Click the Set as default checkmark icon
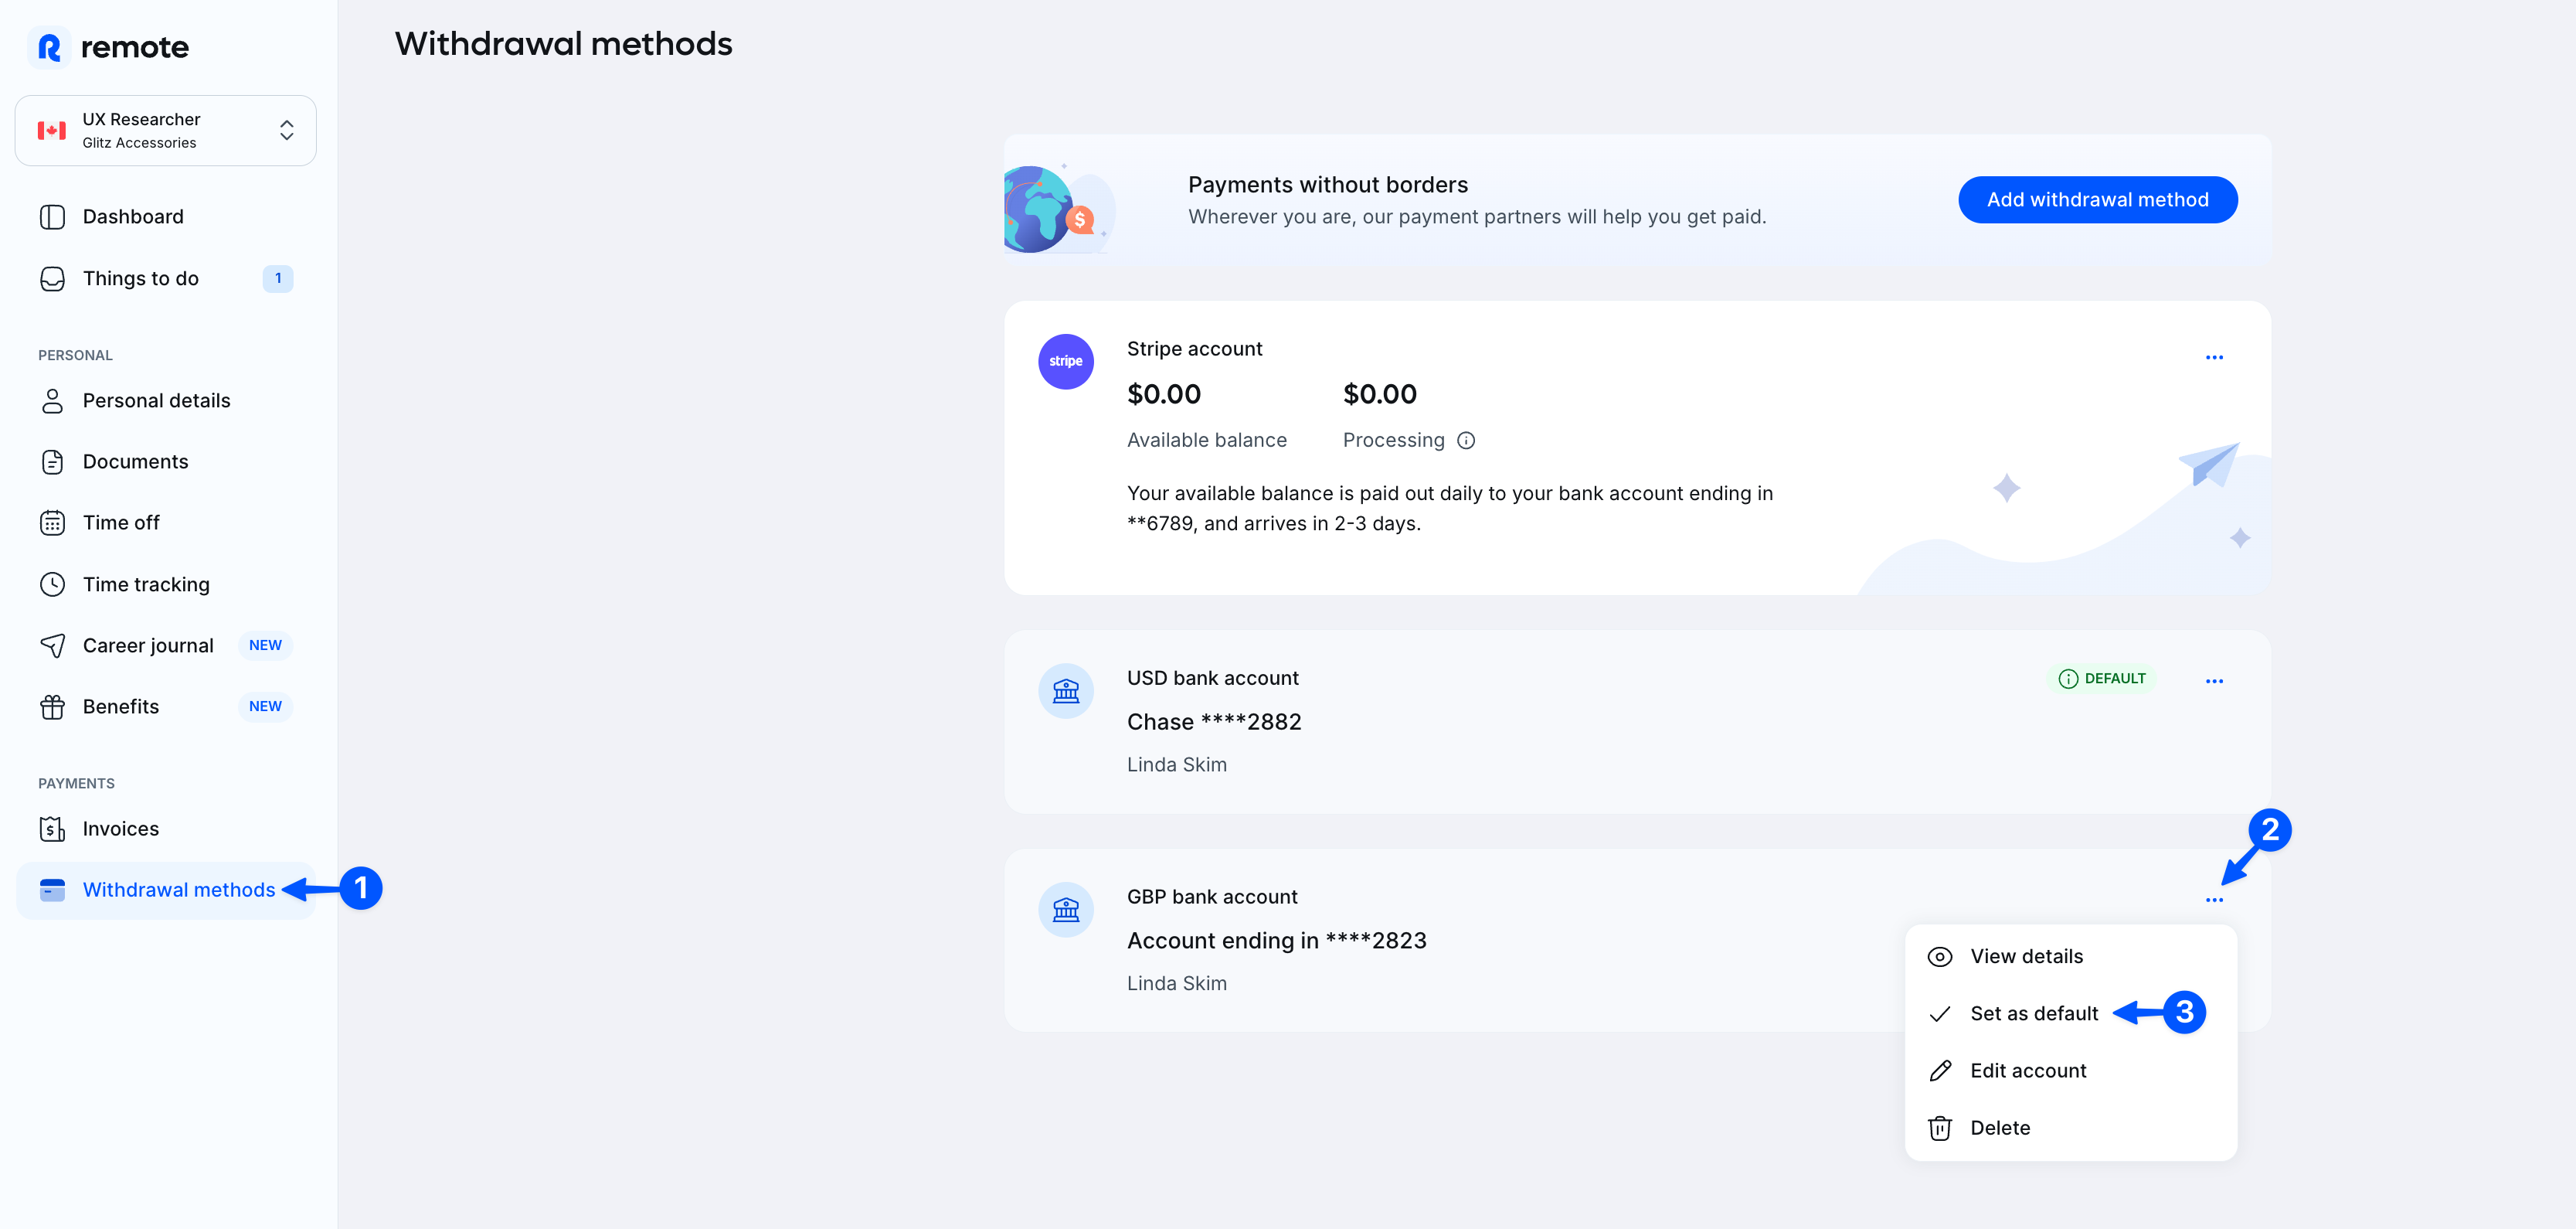The image size is (2576, 1229). (x=1939, y=1014)
